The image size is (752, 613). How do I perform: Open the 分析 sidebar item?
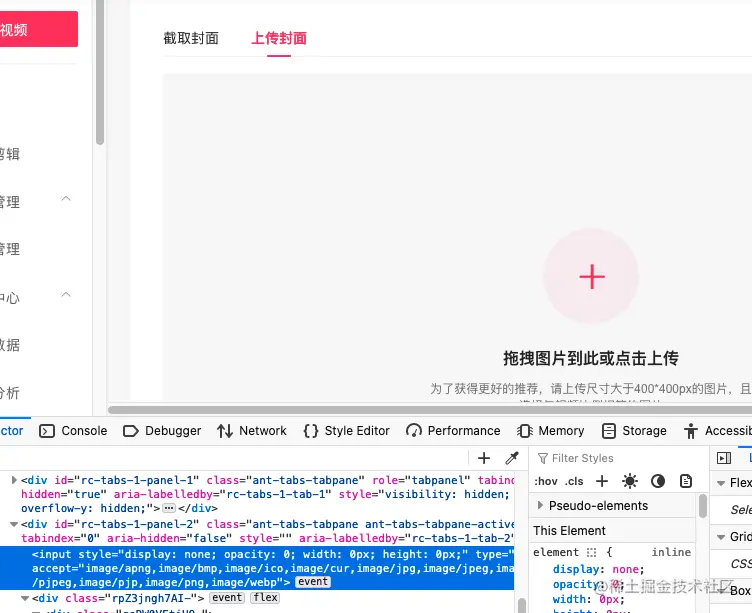coord(10,393)
